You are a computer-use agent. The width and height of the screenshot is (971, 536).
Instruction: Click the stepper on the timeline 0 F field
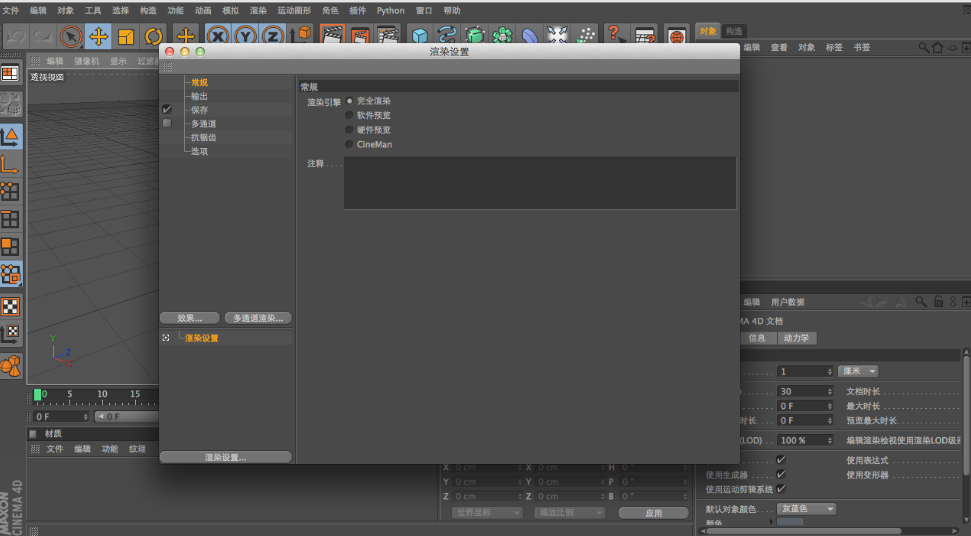click(x=85, y=417)
